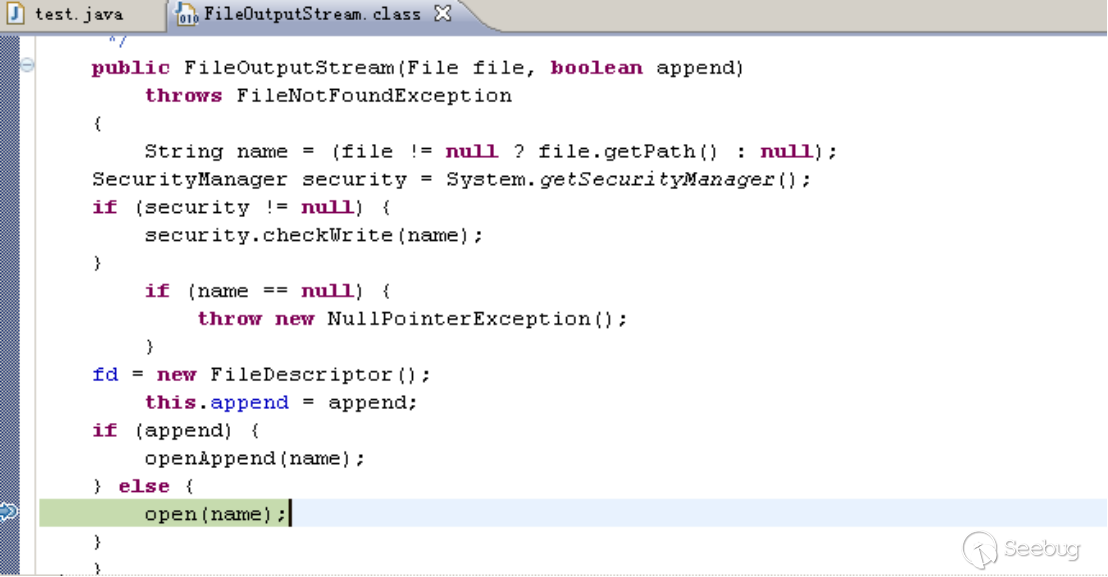Screen dimensions: 1108x577
Task: Click the 'else' keyword line
Action: click(x=143, y=487)
